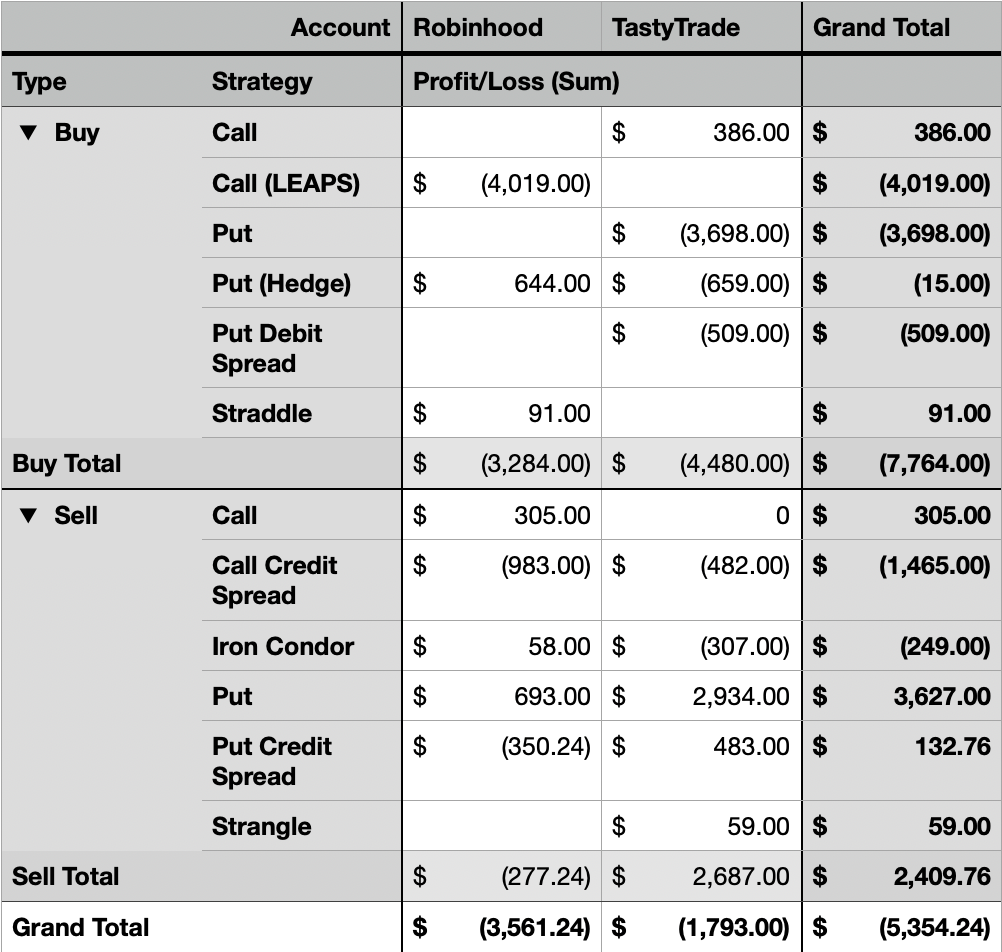Select the Account header cell
This screenshot has width=1002, height=952.
pyautogui.click(x=340, y=27)
